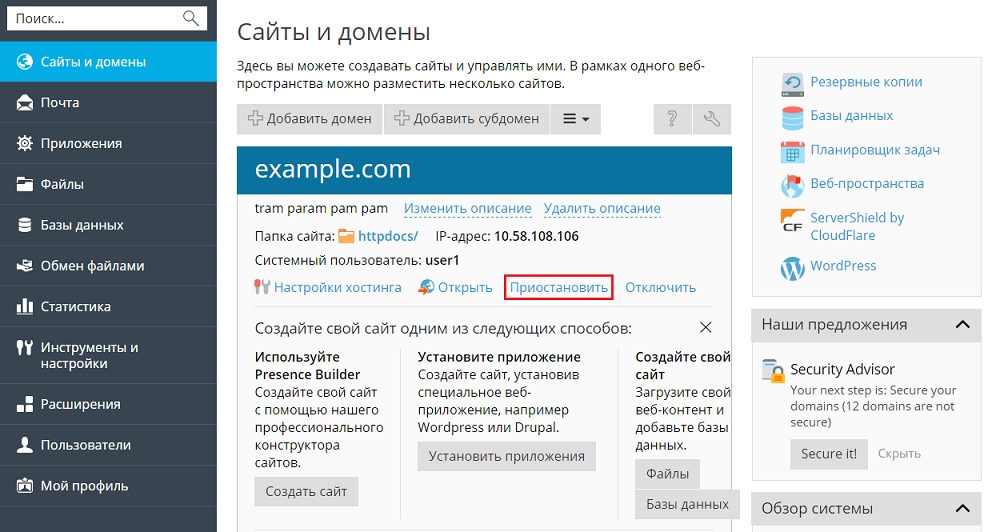This screenshot has height=532, width=992.
Task: Click the scheduled tasks calendar icon
Action: pyautogui.click(x=793, y=151)
